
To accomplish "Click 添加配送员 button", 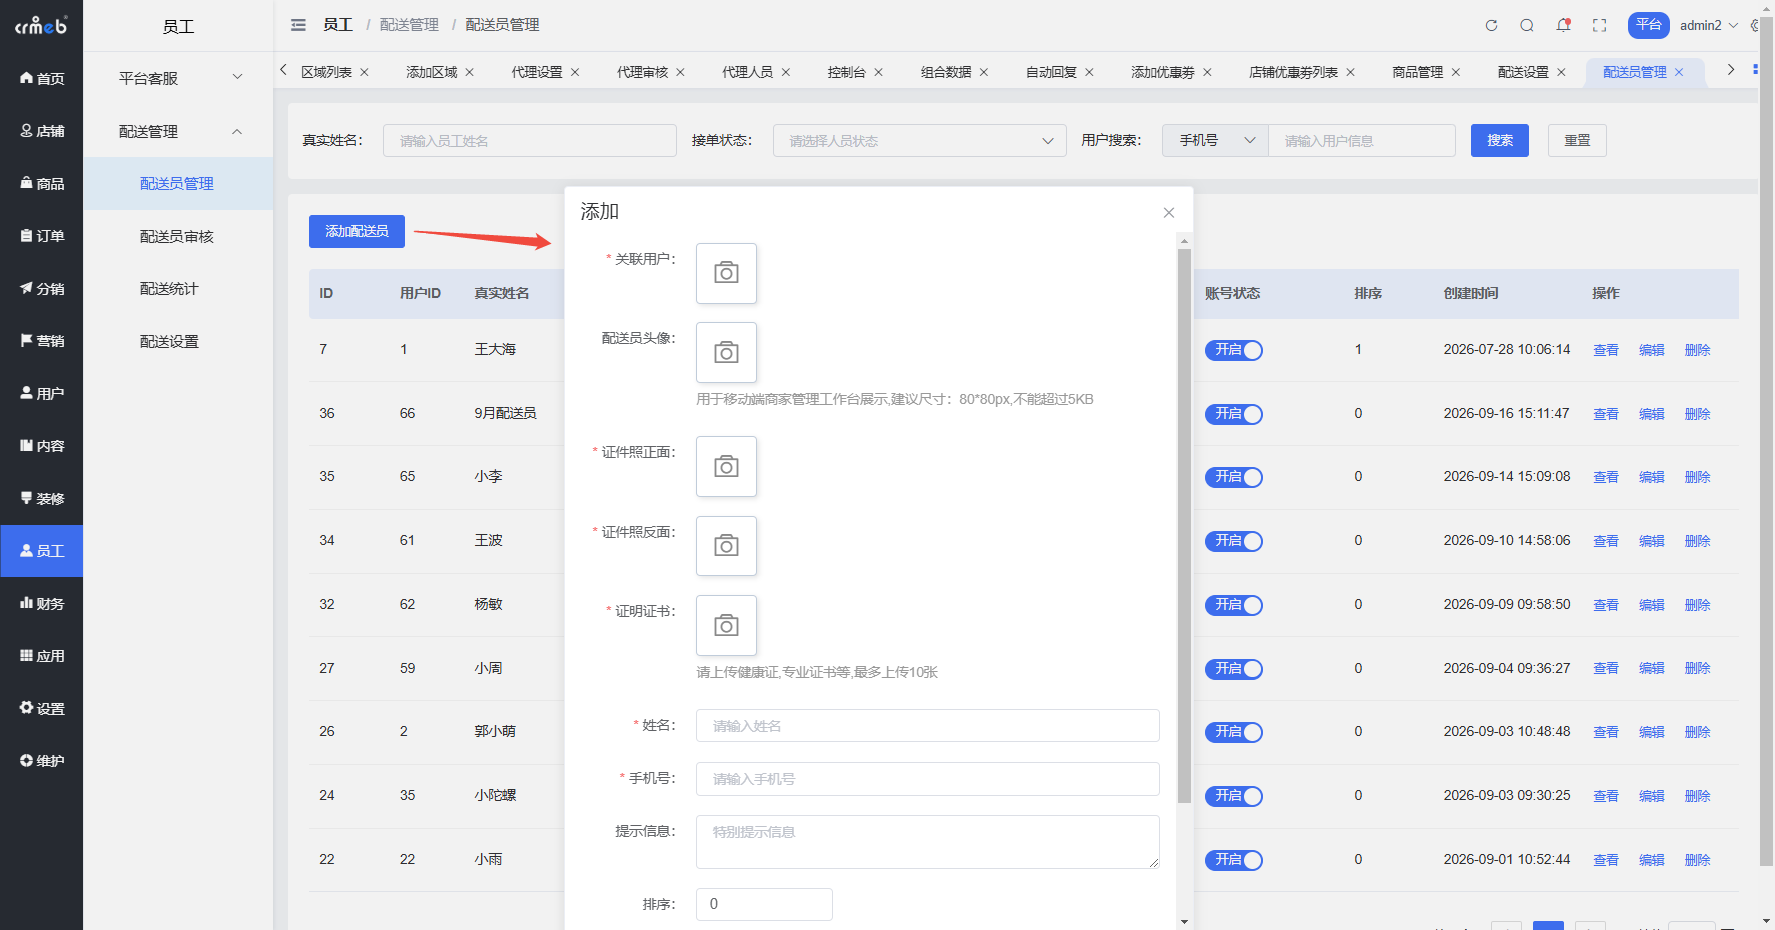I will click(x=357, y=231).
